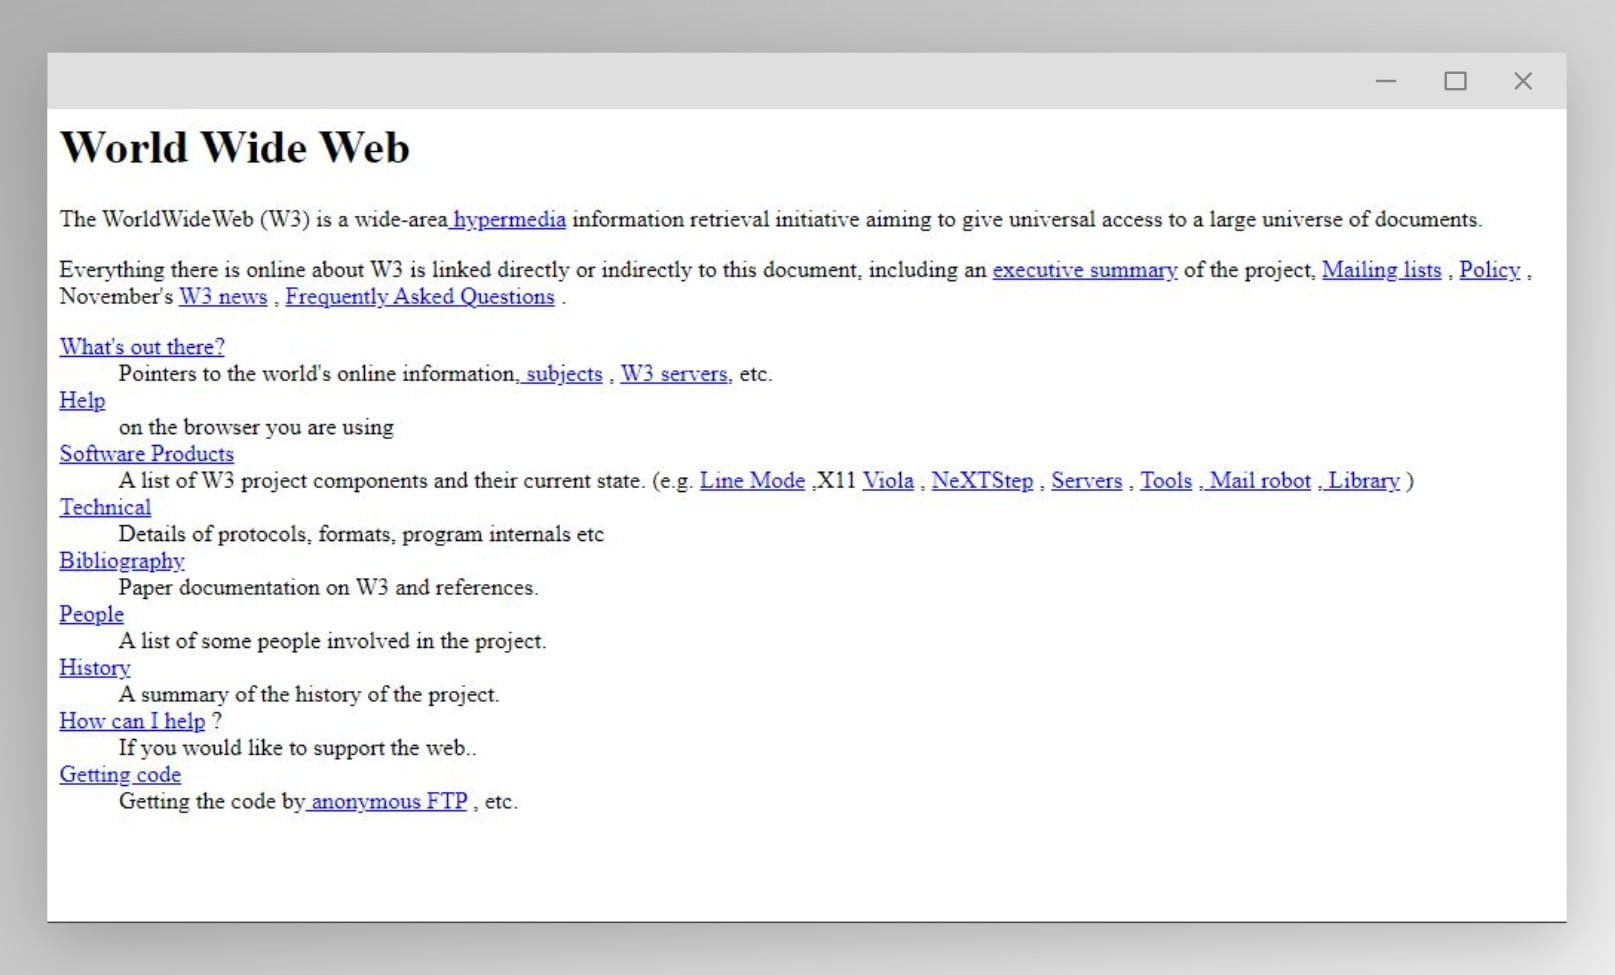This screenshot has width=1615, height=975.
Task: Follow the Mail robot link
Action: point(1259,481)
